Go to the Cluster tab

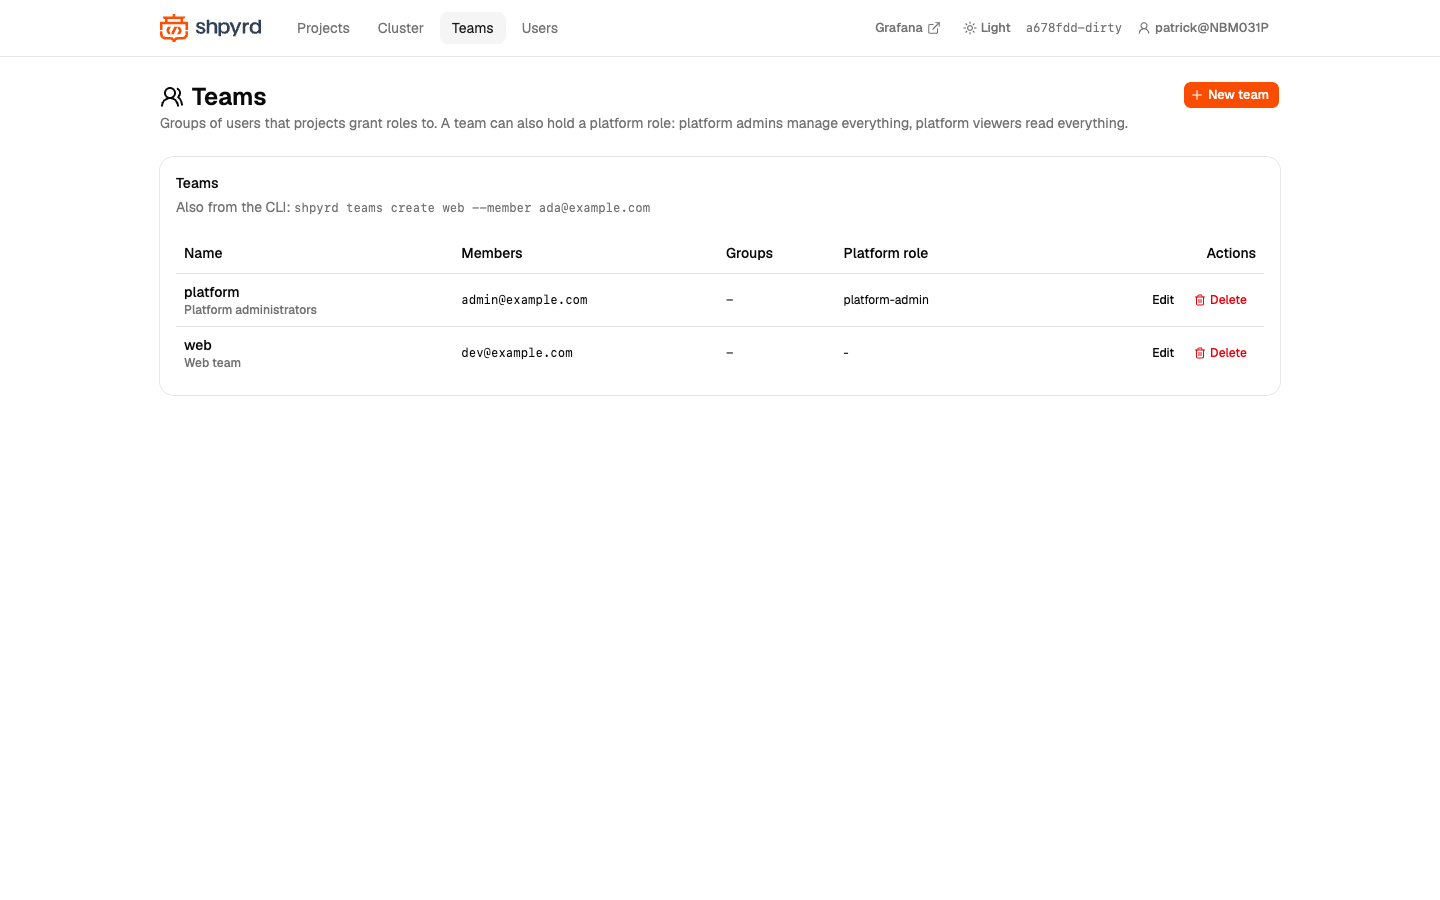[x=400, y=28]
